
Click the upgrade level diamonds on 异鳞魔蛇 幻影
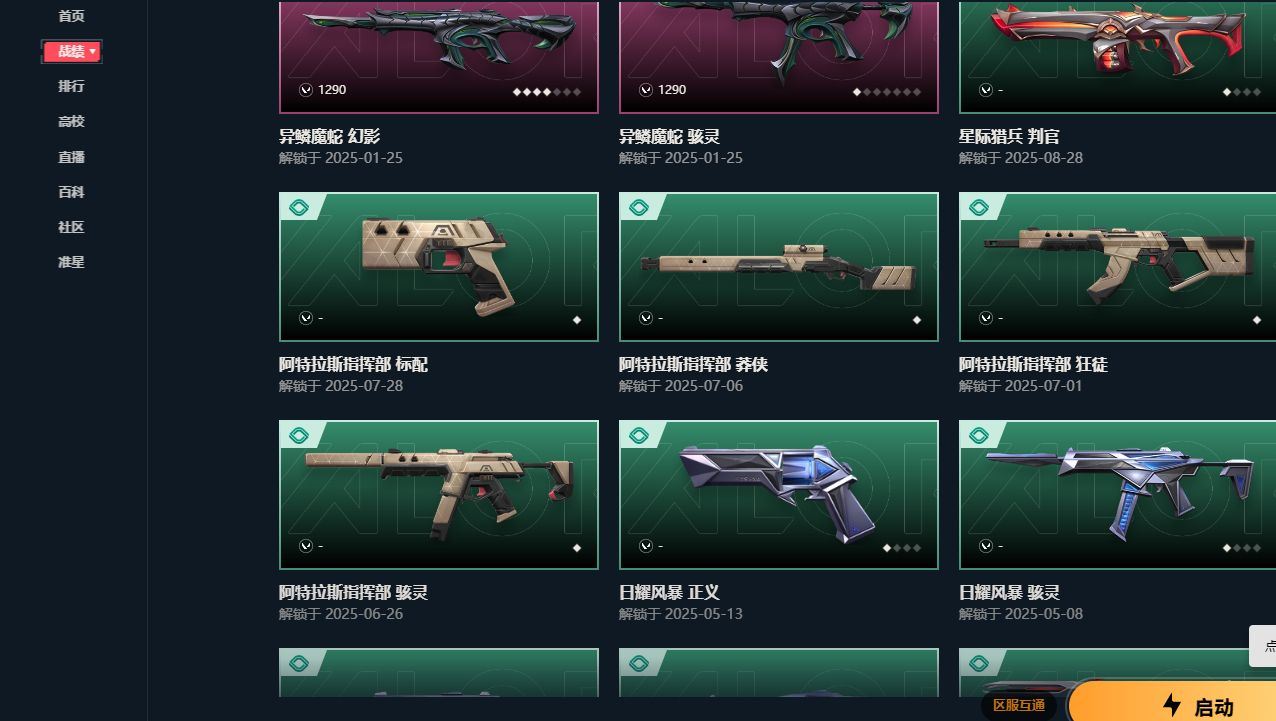coord(547,92)
